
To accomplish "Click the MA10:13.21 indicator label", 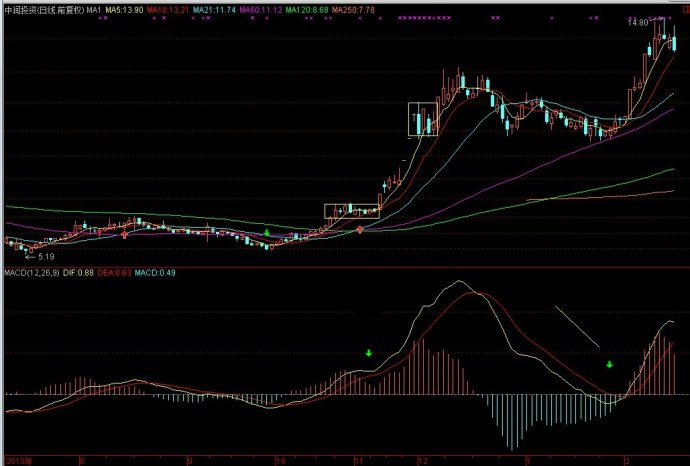I will tap(169, 9).
